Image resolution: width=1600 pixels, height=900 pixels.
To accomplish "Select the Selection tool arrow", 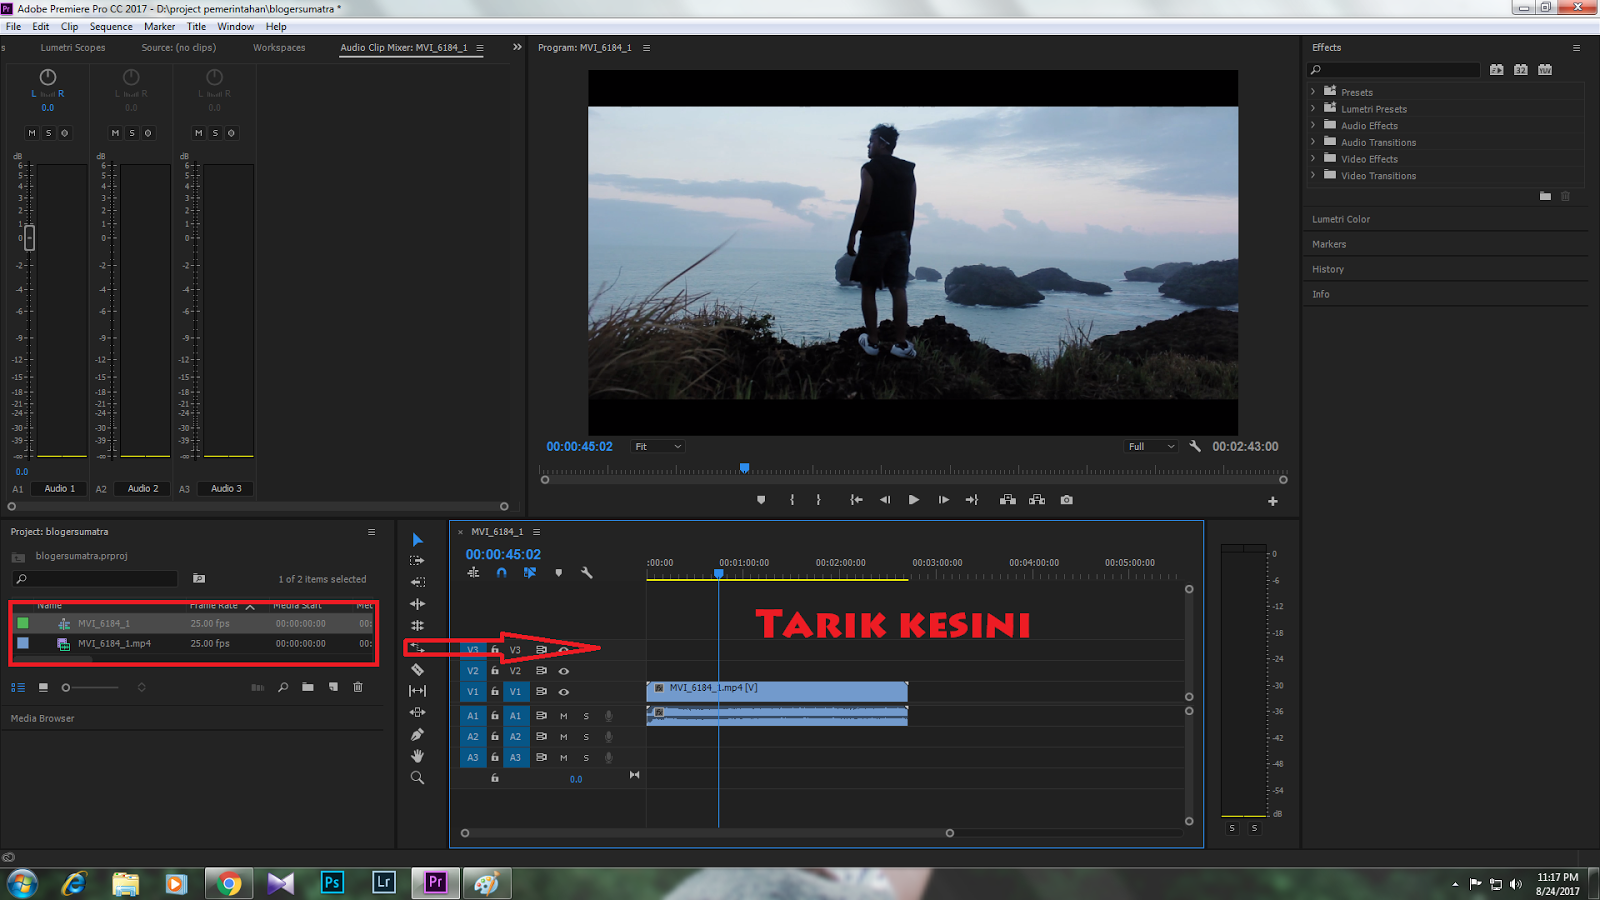I will (418, 540).
